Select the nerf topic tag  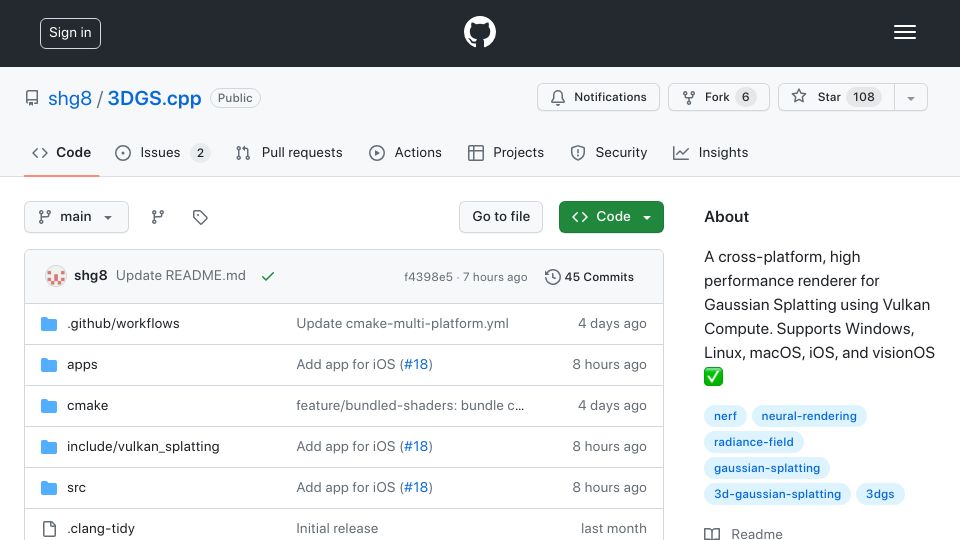click(725, 416)
